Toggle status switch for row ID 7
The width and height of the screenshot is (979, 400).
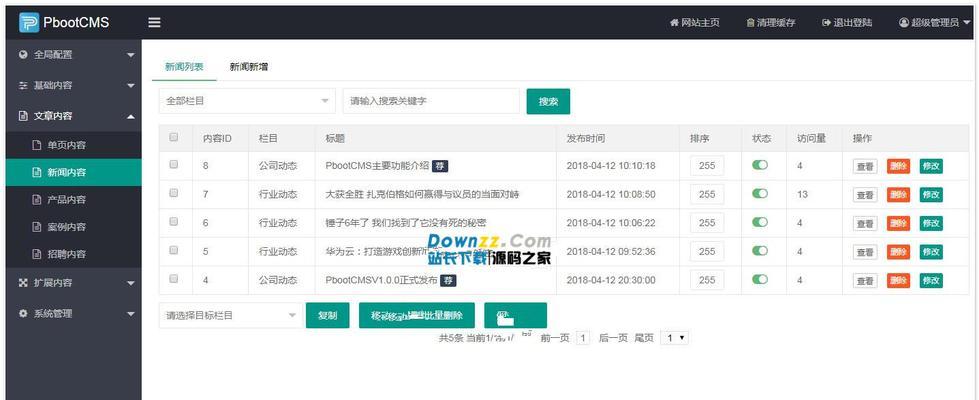(x=760, y=194)
